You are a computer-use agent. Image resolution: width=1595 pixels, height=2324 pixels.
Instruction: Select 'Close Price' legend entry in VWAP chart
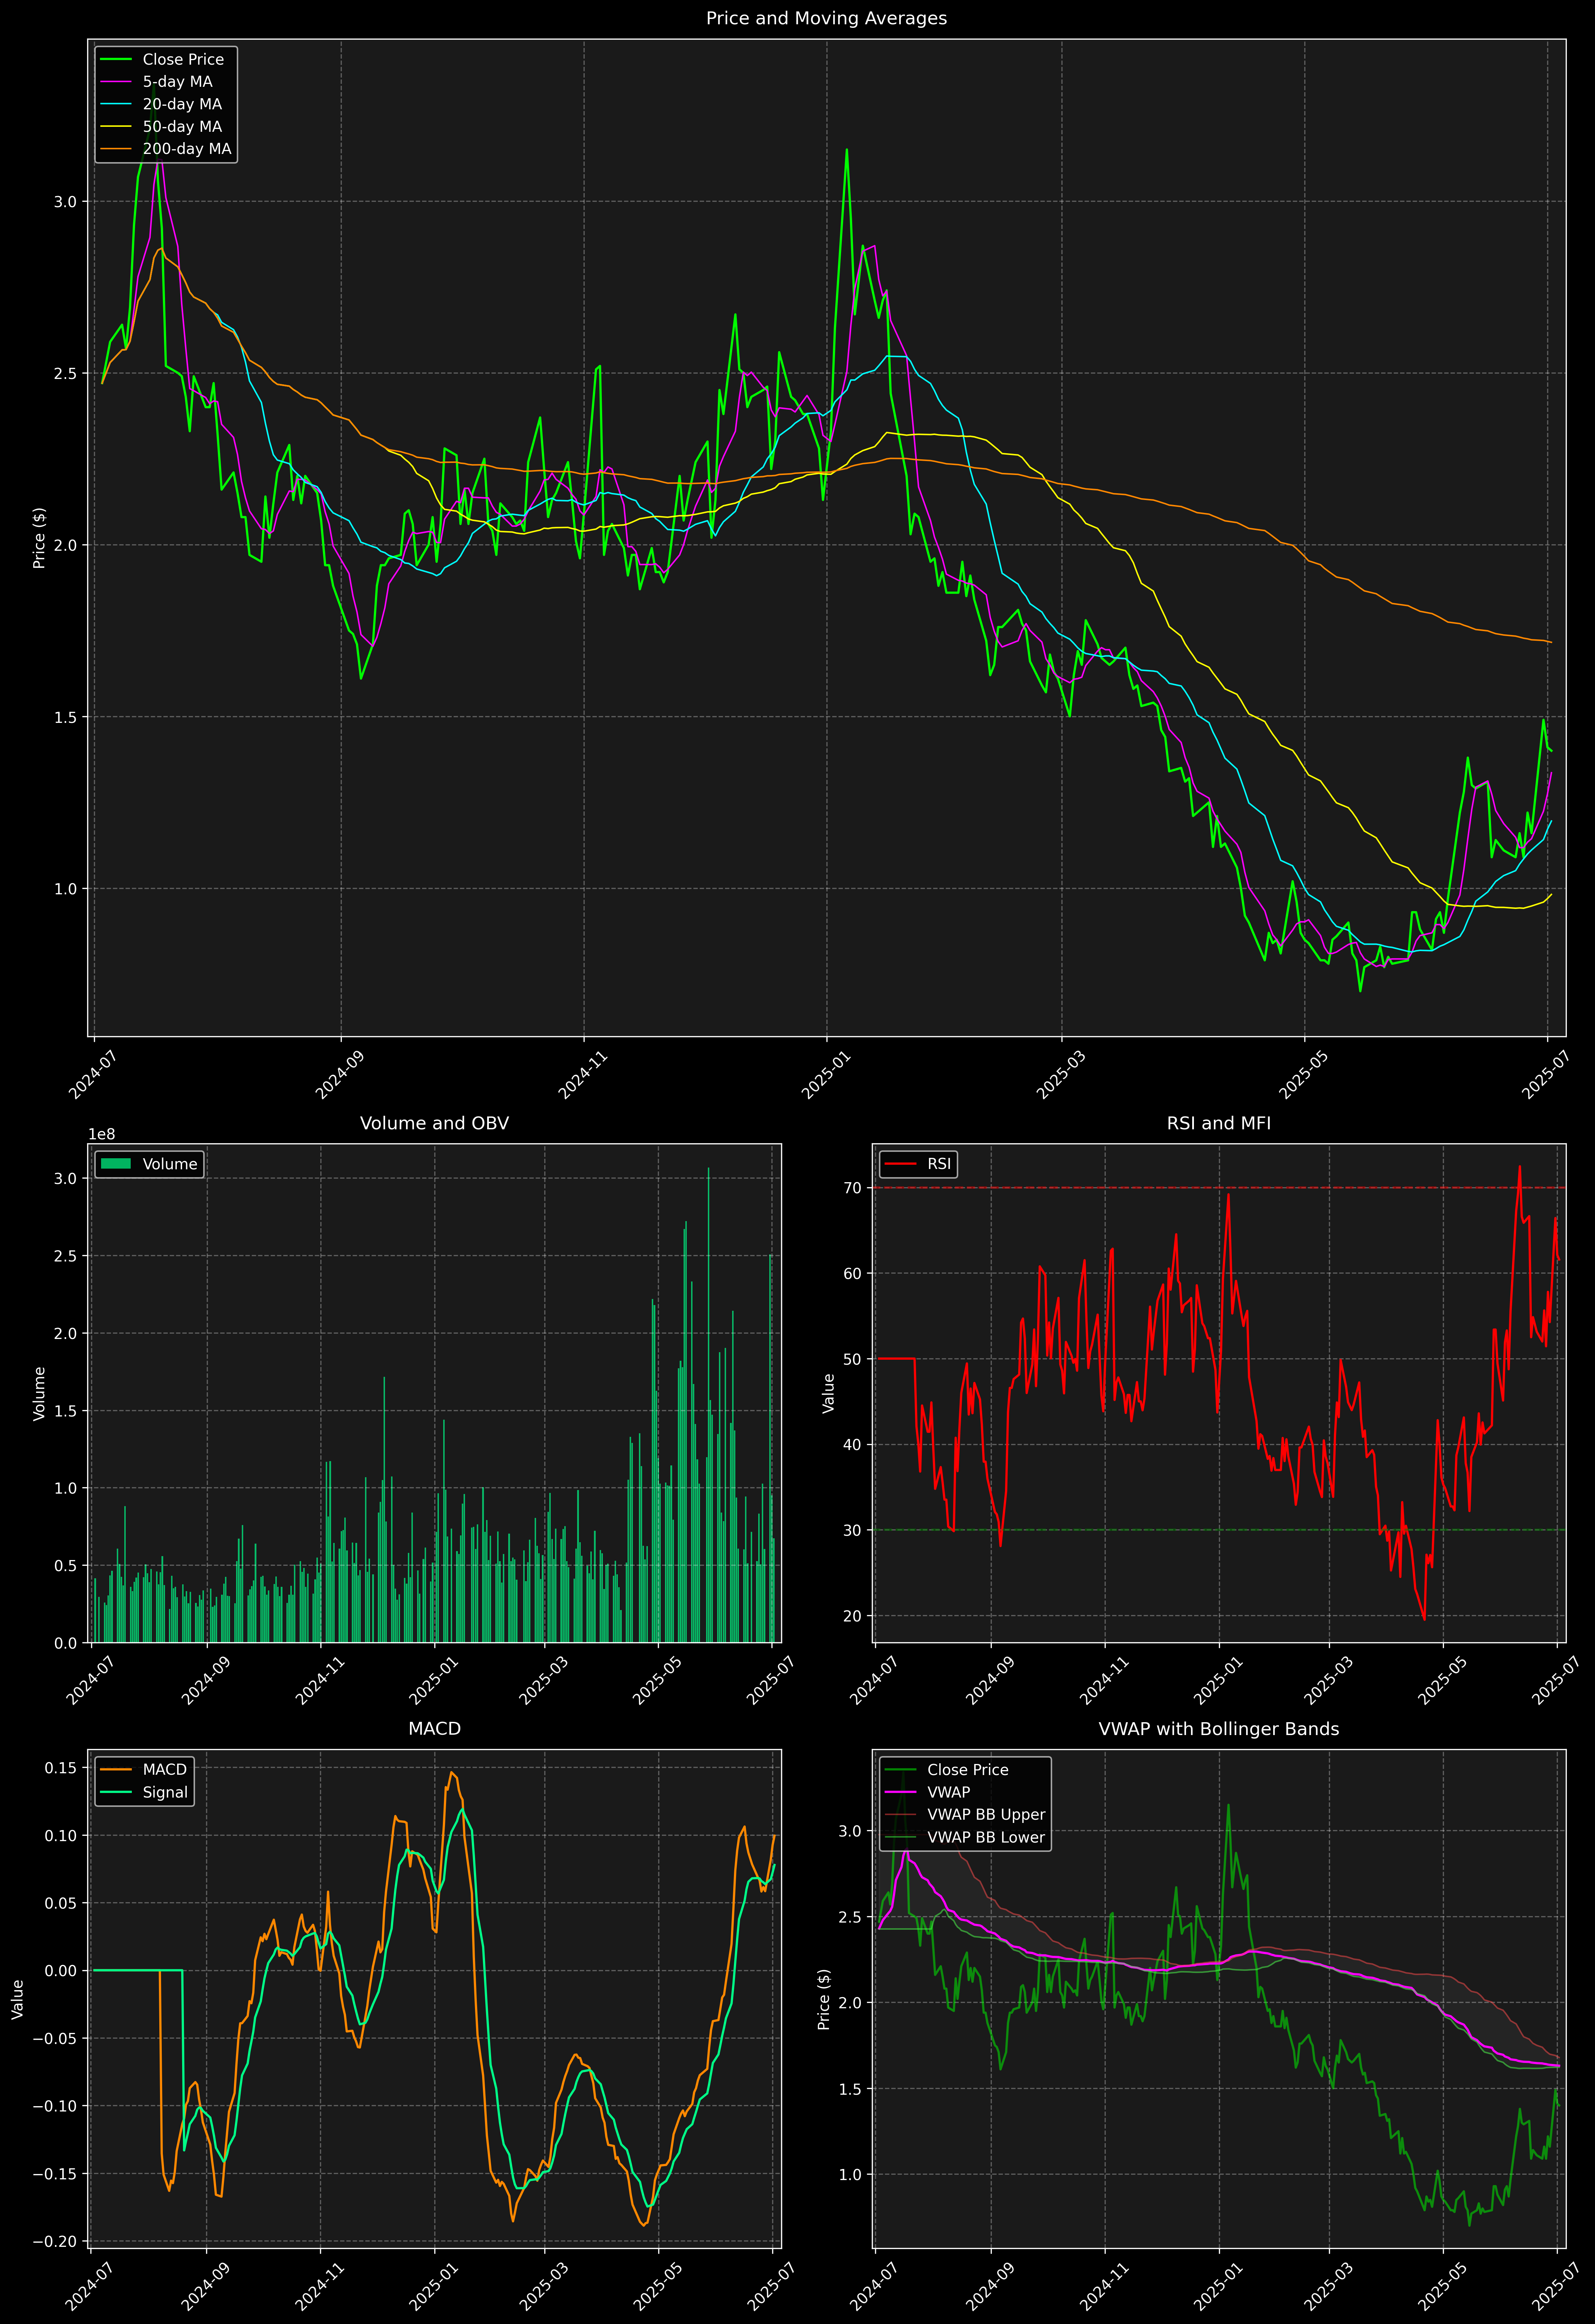pos(967,1770)
